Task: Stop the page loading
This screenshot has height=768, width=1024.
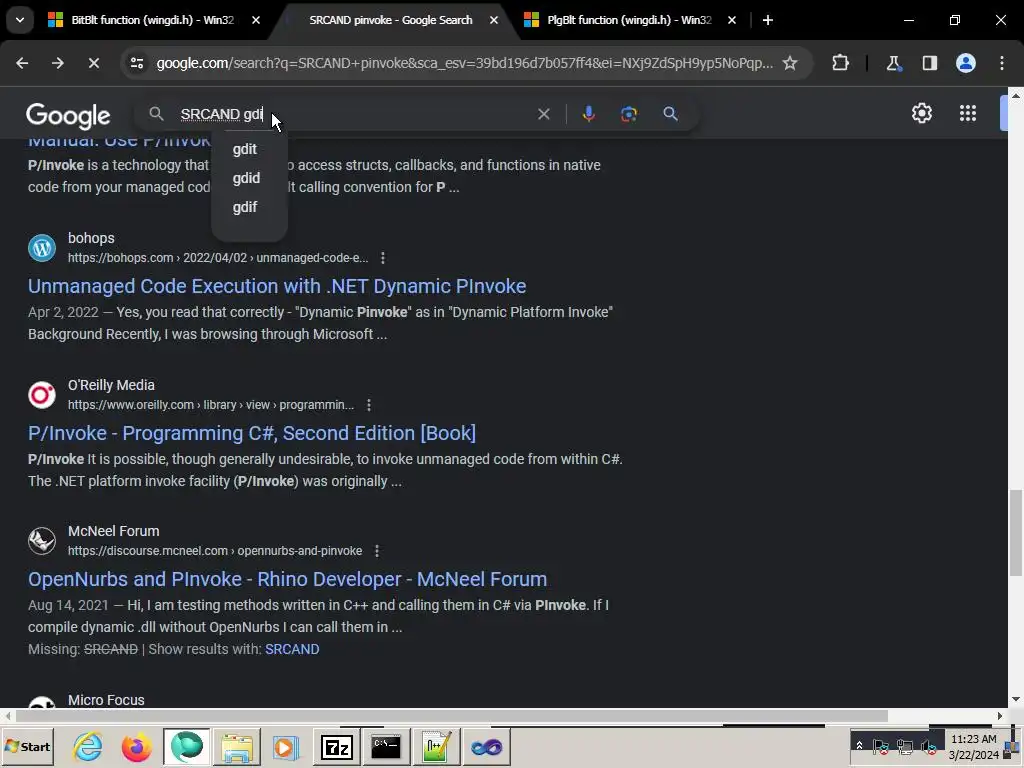Action: point(93,63)
